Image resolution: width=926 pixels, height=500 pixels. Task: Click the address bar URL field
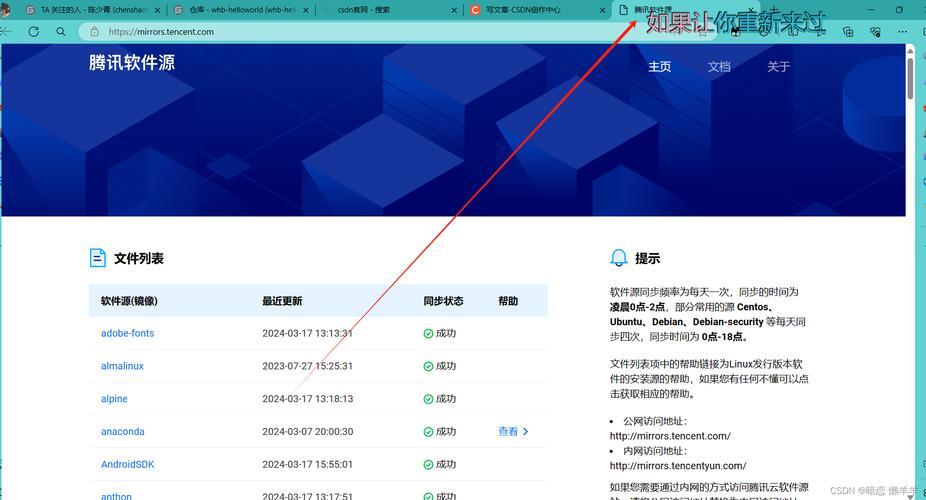(397, 31)
